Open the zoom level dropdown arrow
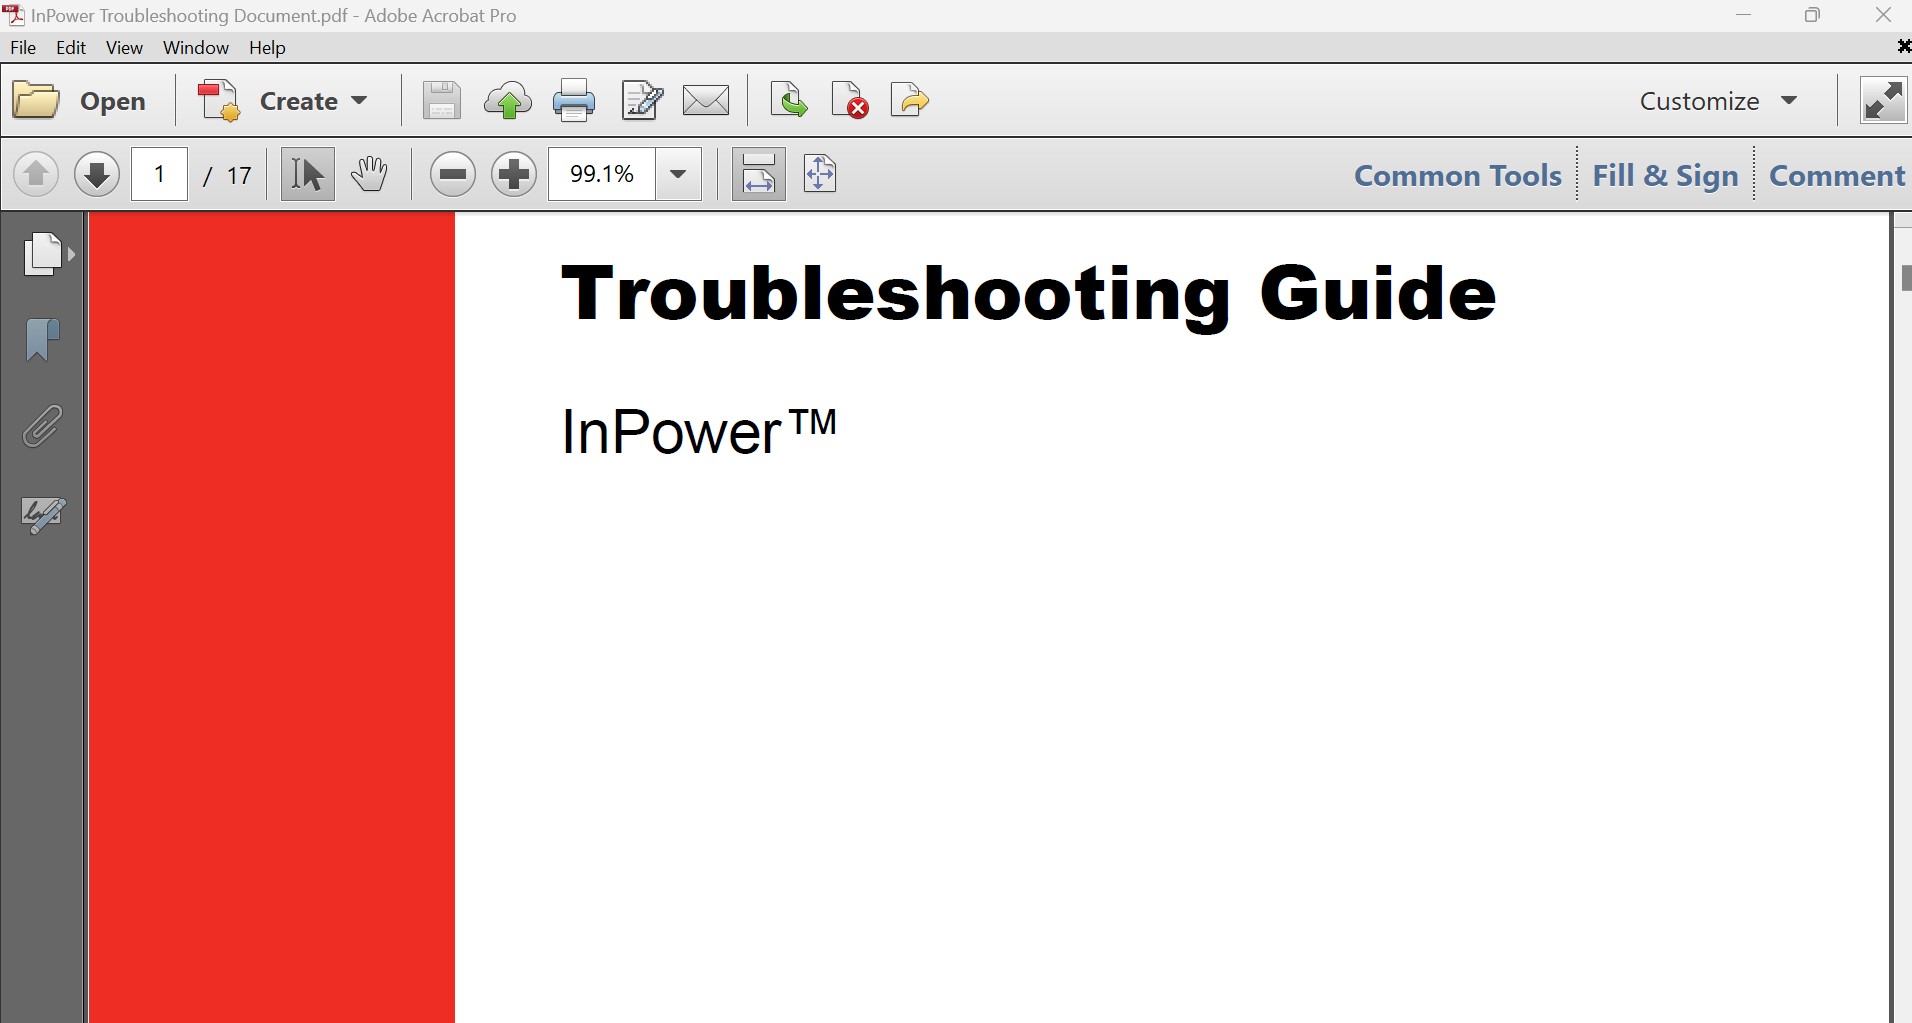Viewport: 1912px width, 1023px height. (678, 175)
